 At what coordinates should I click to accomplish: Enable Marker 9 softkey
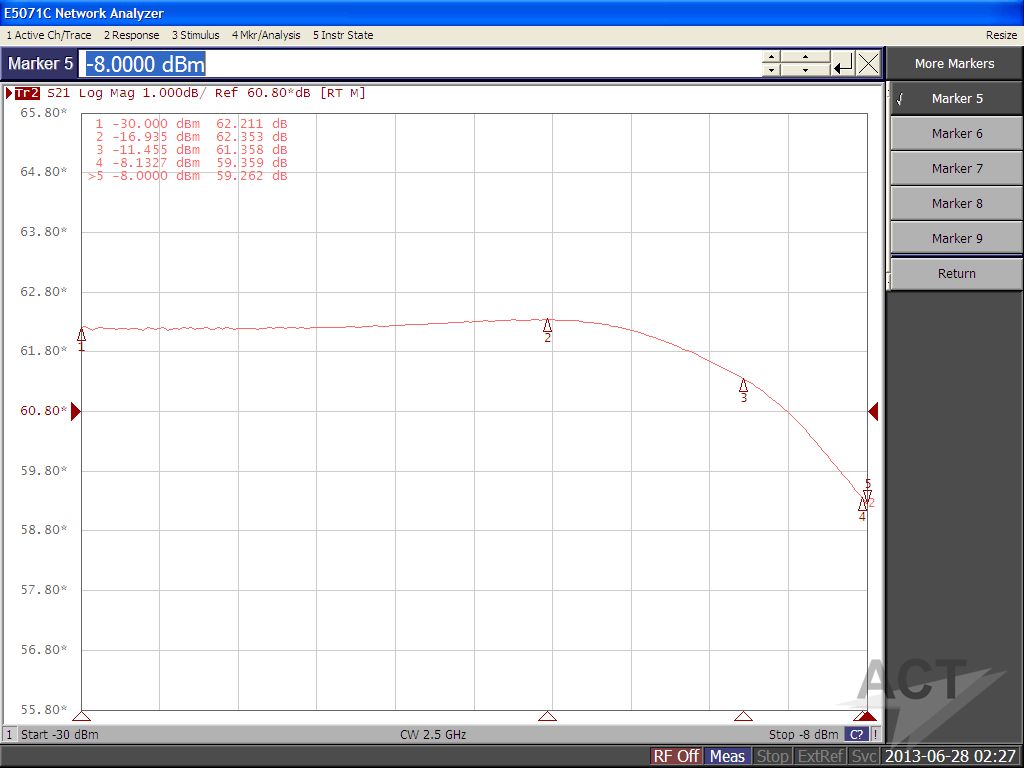pyautogui.click(x=957, y=238)
